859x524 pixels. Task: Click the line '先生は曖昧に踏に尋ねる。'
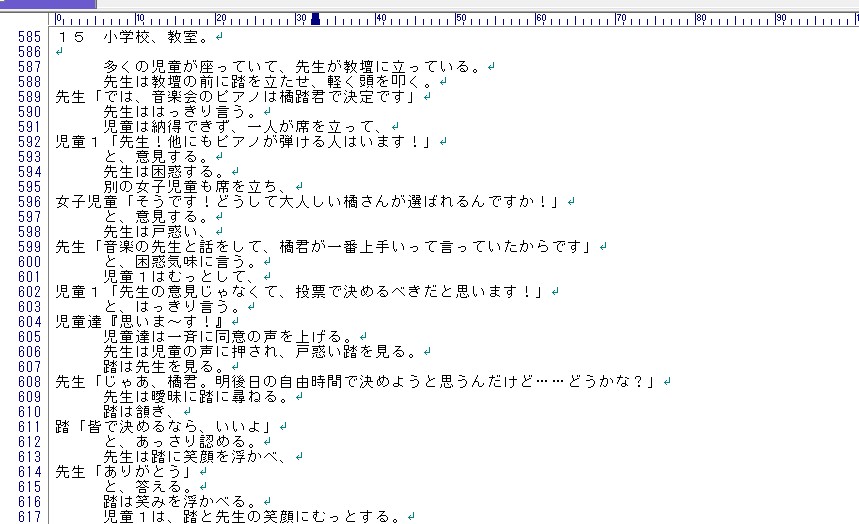tap(196, 397)
